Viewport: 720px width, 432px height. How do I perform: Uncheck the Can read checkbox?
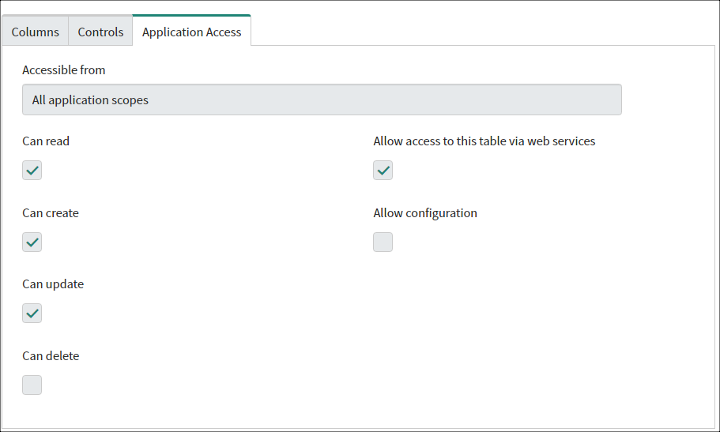(32, 170)
